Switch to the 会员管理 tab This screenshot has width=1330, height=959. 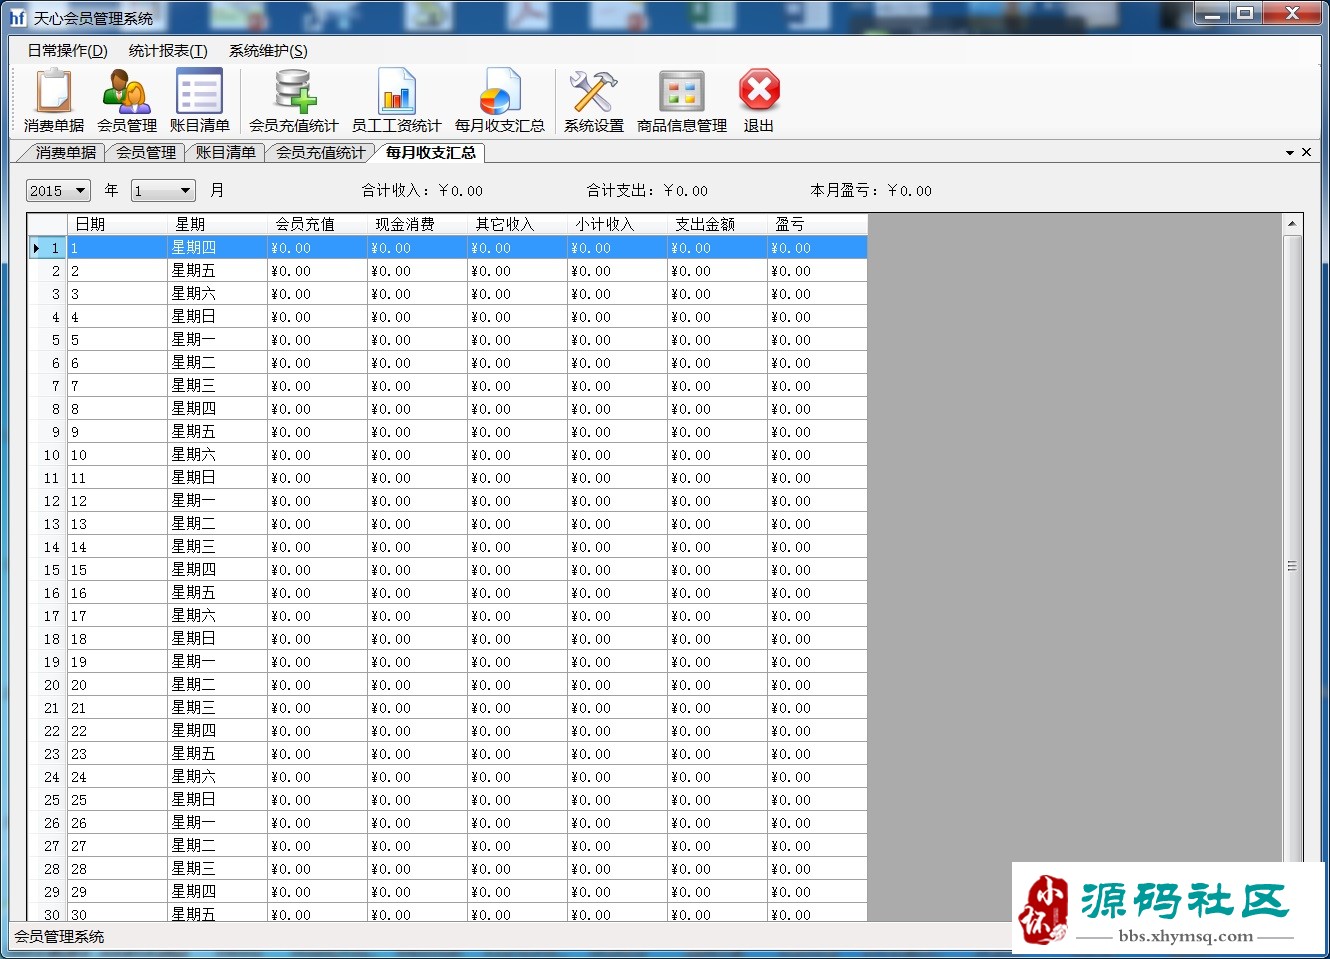[146, 153]
